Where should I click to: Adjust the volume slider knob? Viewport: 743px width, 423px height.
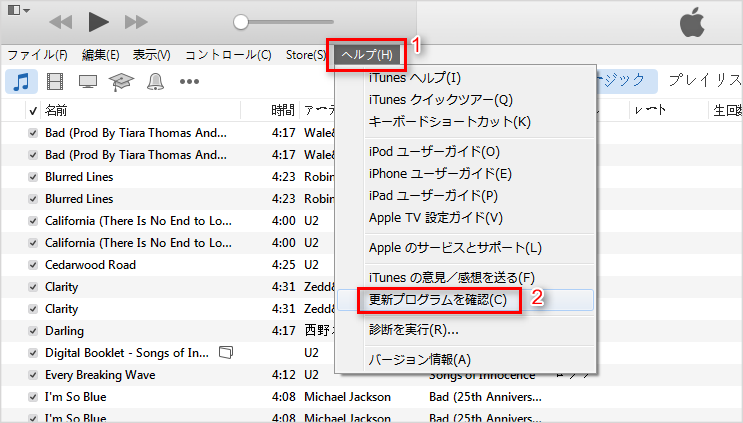pos(241,22)
